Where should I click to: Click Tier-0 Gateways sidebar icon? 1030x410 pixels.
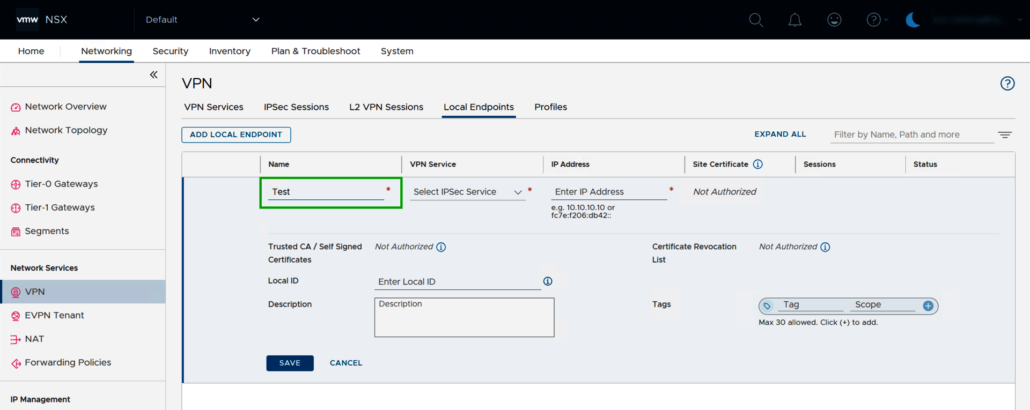click(16, 185)
